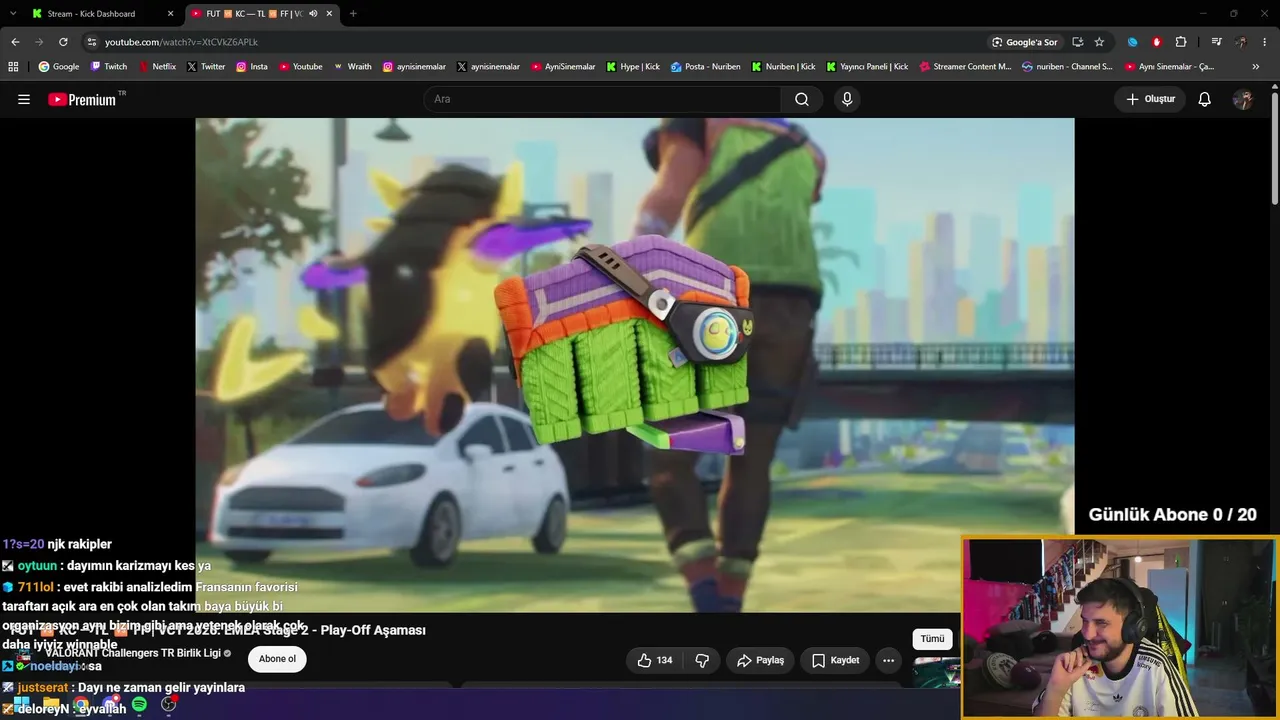Open the Hype | Kick bookmark

[x=633, y=67]
